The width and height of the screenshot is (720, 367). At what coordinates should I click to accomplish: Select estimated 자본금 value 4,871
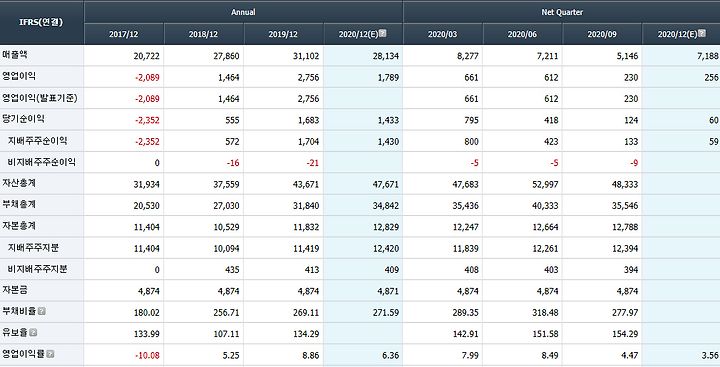click(x=388, y=292)
